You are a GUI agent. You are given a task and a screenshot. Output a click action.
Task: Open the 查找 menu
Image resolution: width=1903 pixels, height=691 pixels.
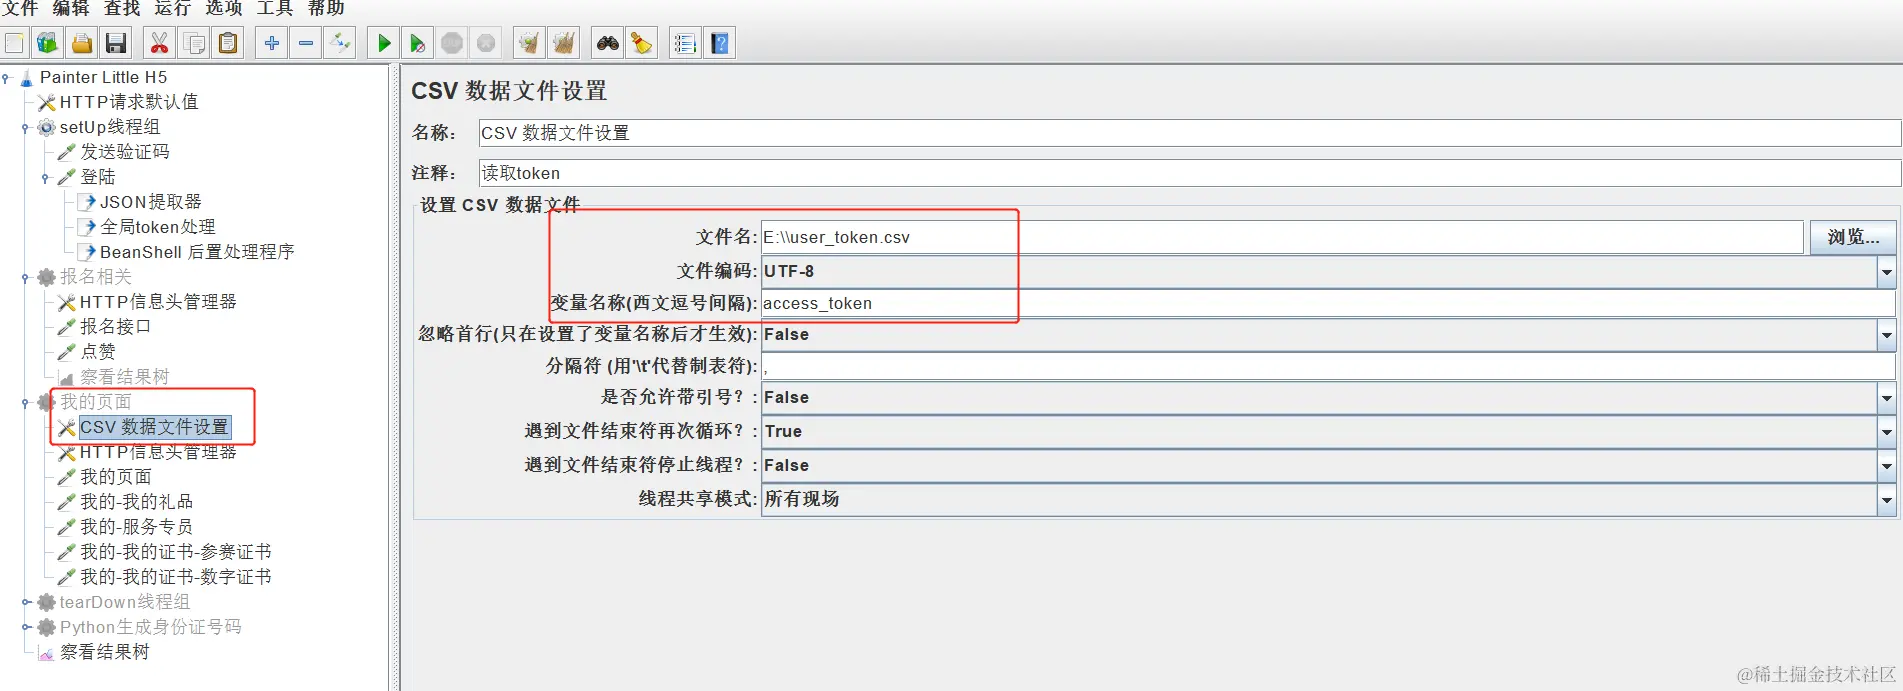pyautogui.click(x=122, y=9)
